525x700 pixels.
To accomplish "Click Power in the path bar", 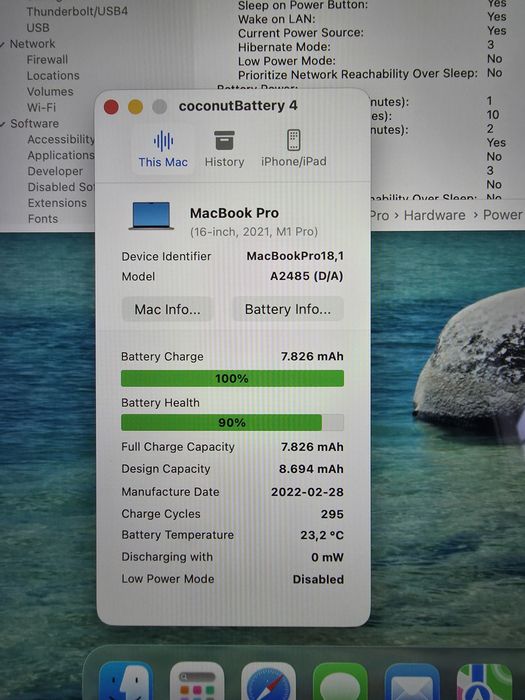I will [x=503, y=215].
